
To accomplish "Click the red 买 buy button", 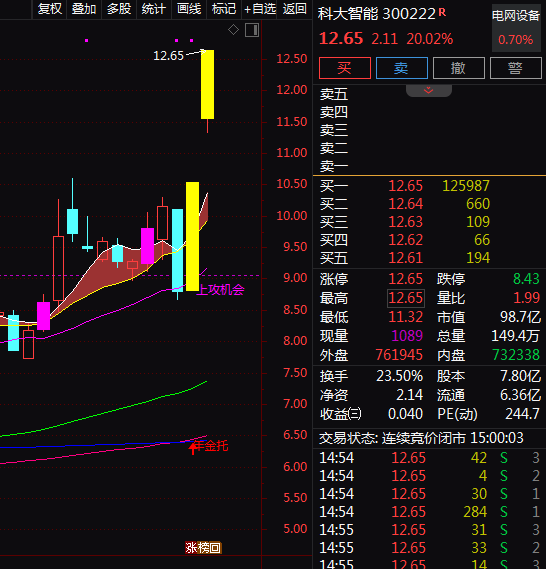I will point(345,68).
